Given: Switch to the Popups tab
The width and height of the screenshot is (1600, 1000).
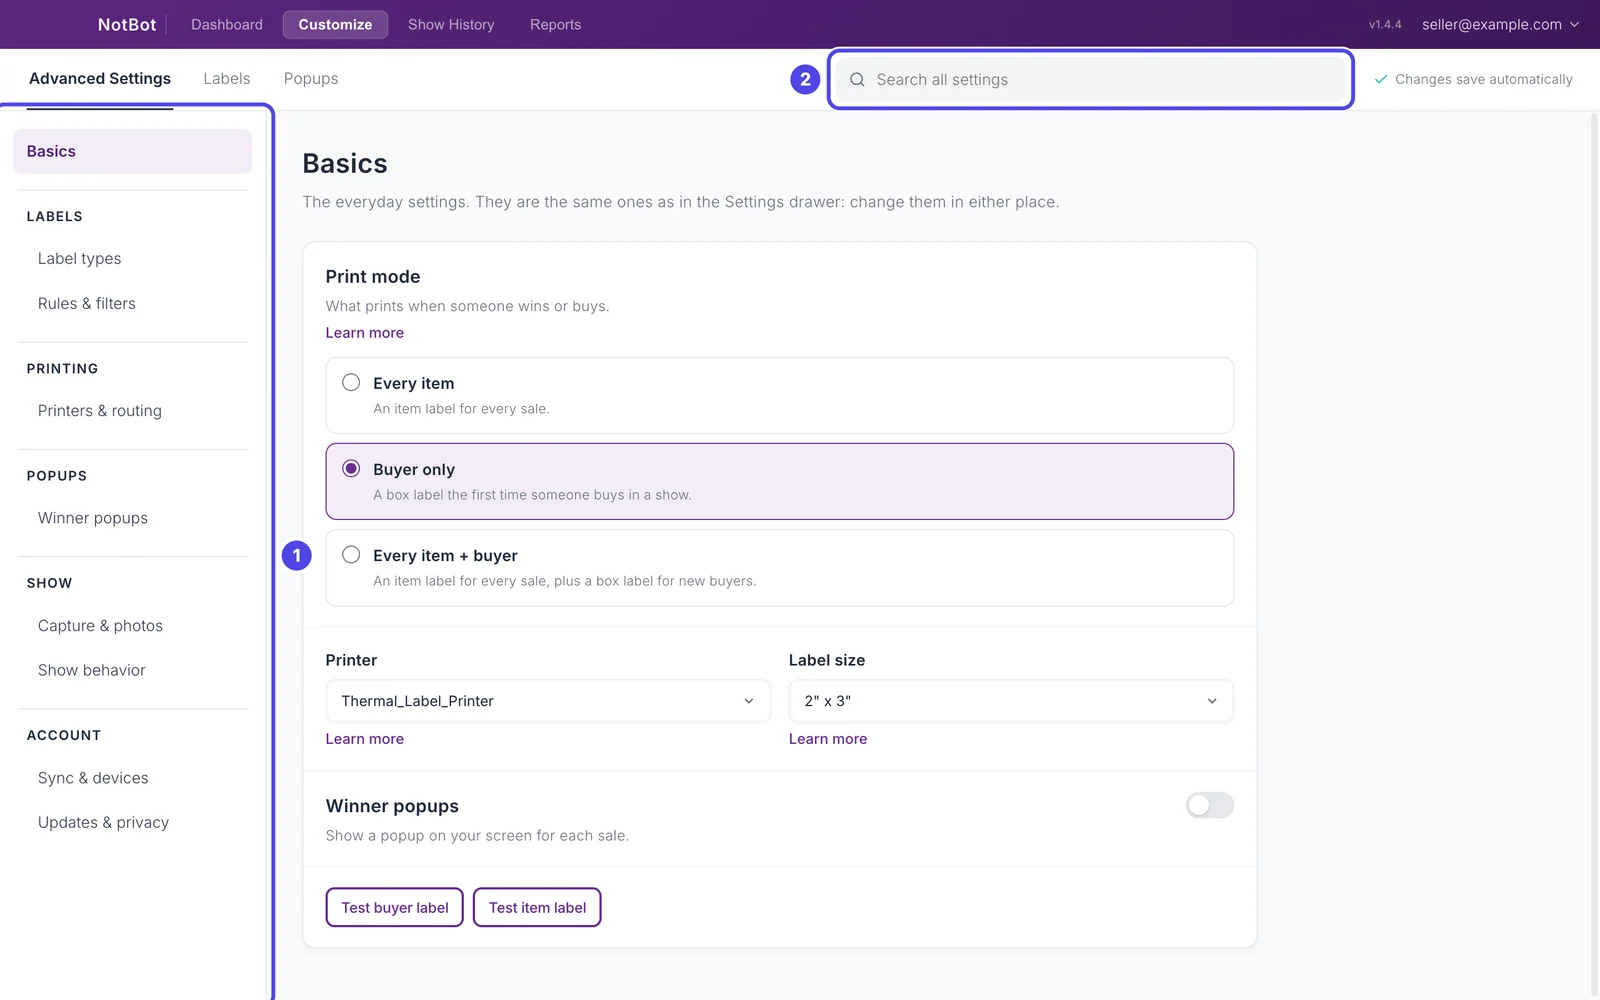Looking at the screenshot, I should (x=311, y=78).
